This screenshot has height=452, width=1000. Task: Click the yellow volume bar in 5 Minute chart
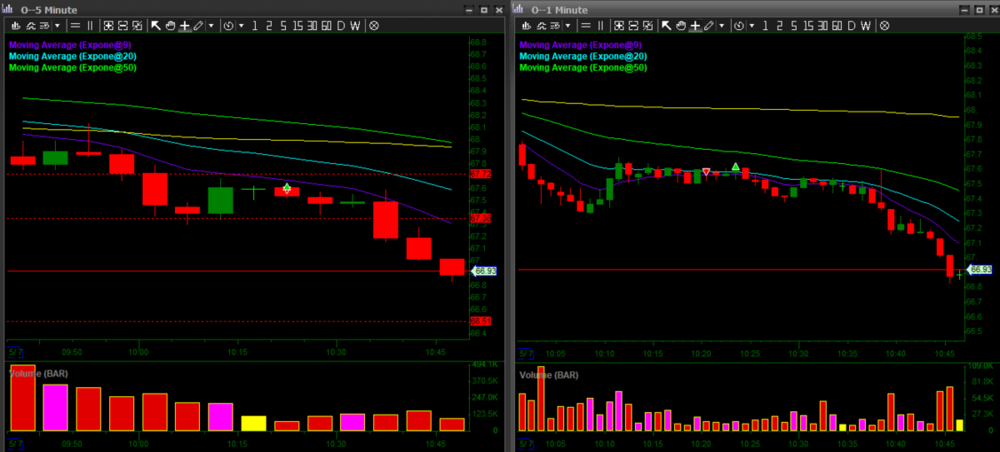(x=254, y=423)
